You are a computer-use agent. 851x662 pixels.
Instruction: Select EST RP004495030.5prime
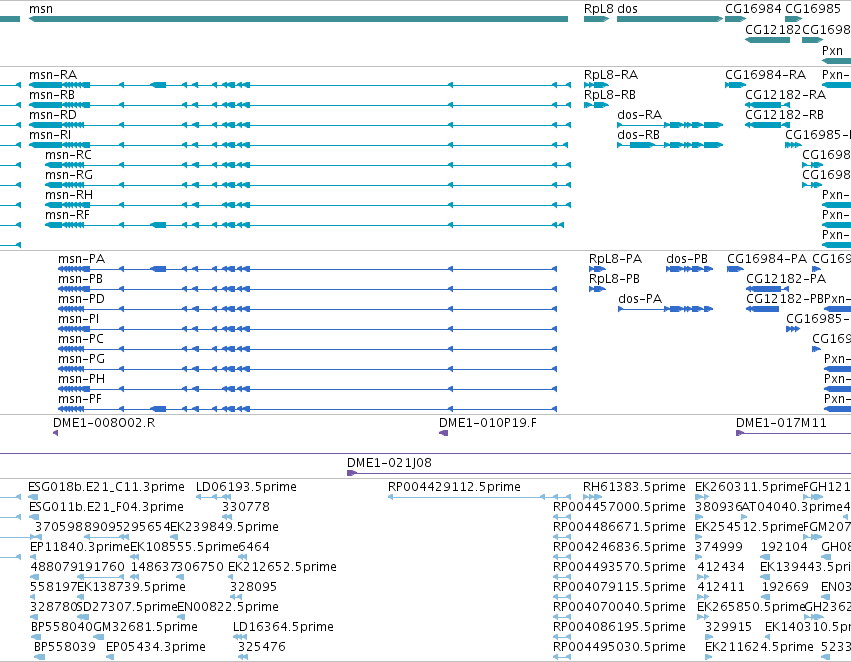tap(562, 657)
